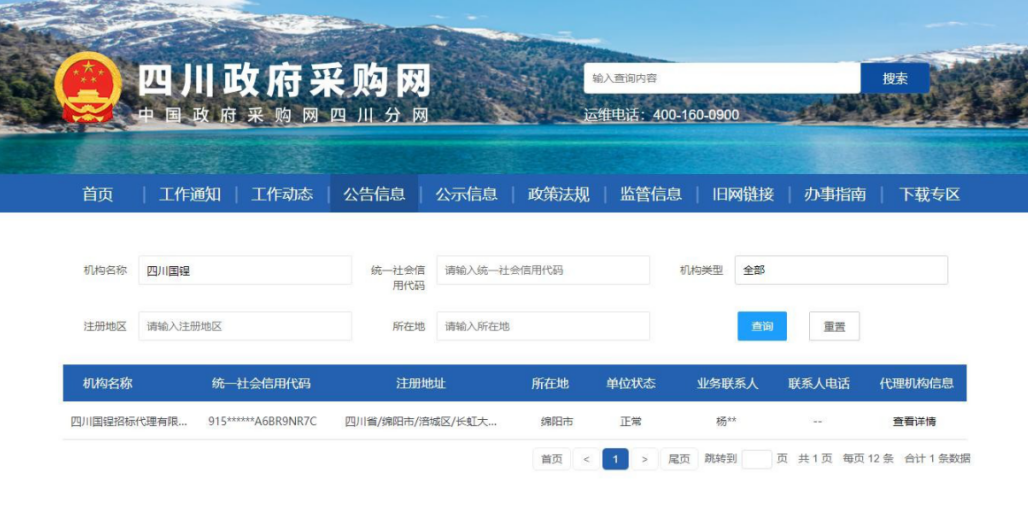Click the 正常 status cell
Image resolution: width=1028 pixels, height=514 pixels.
pyautogui.click(x=631, y=422)
